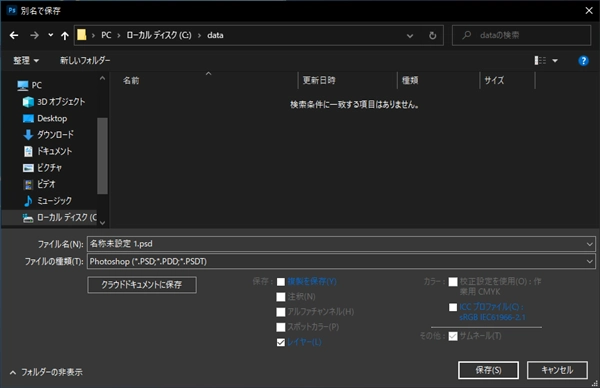The image size is (600, 388).
Task: Go up one folder level
Action: click(x=65, y=36)
